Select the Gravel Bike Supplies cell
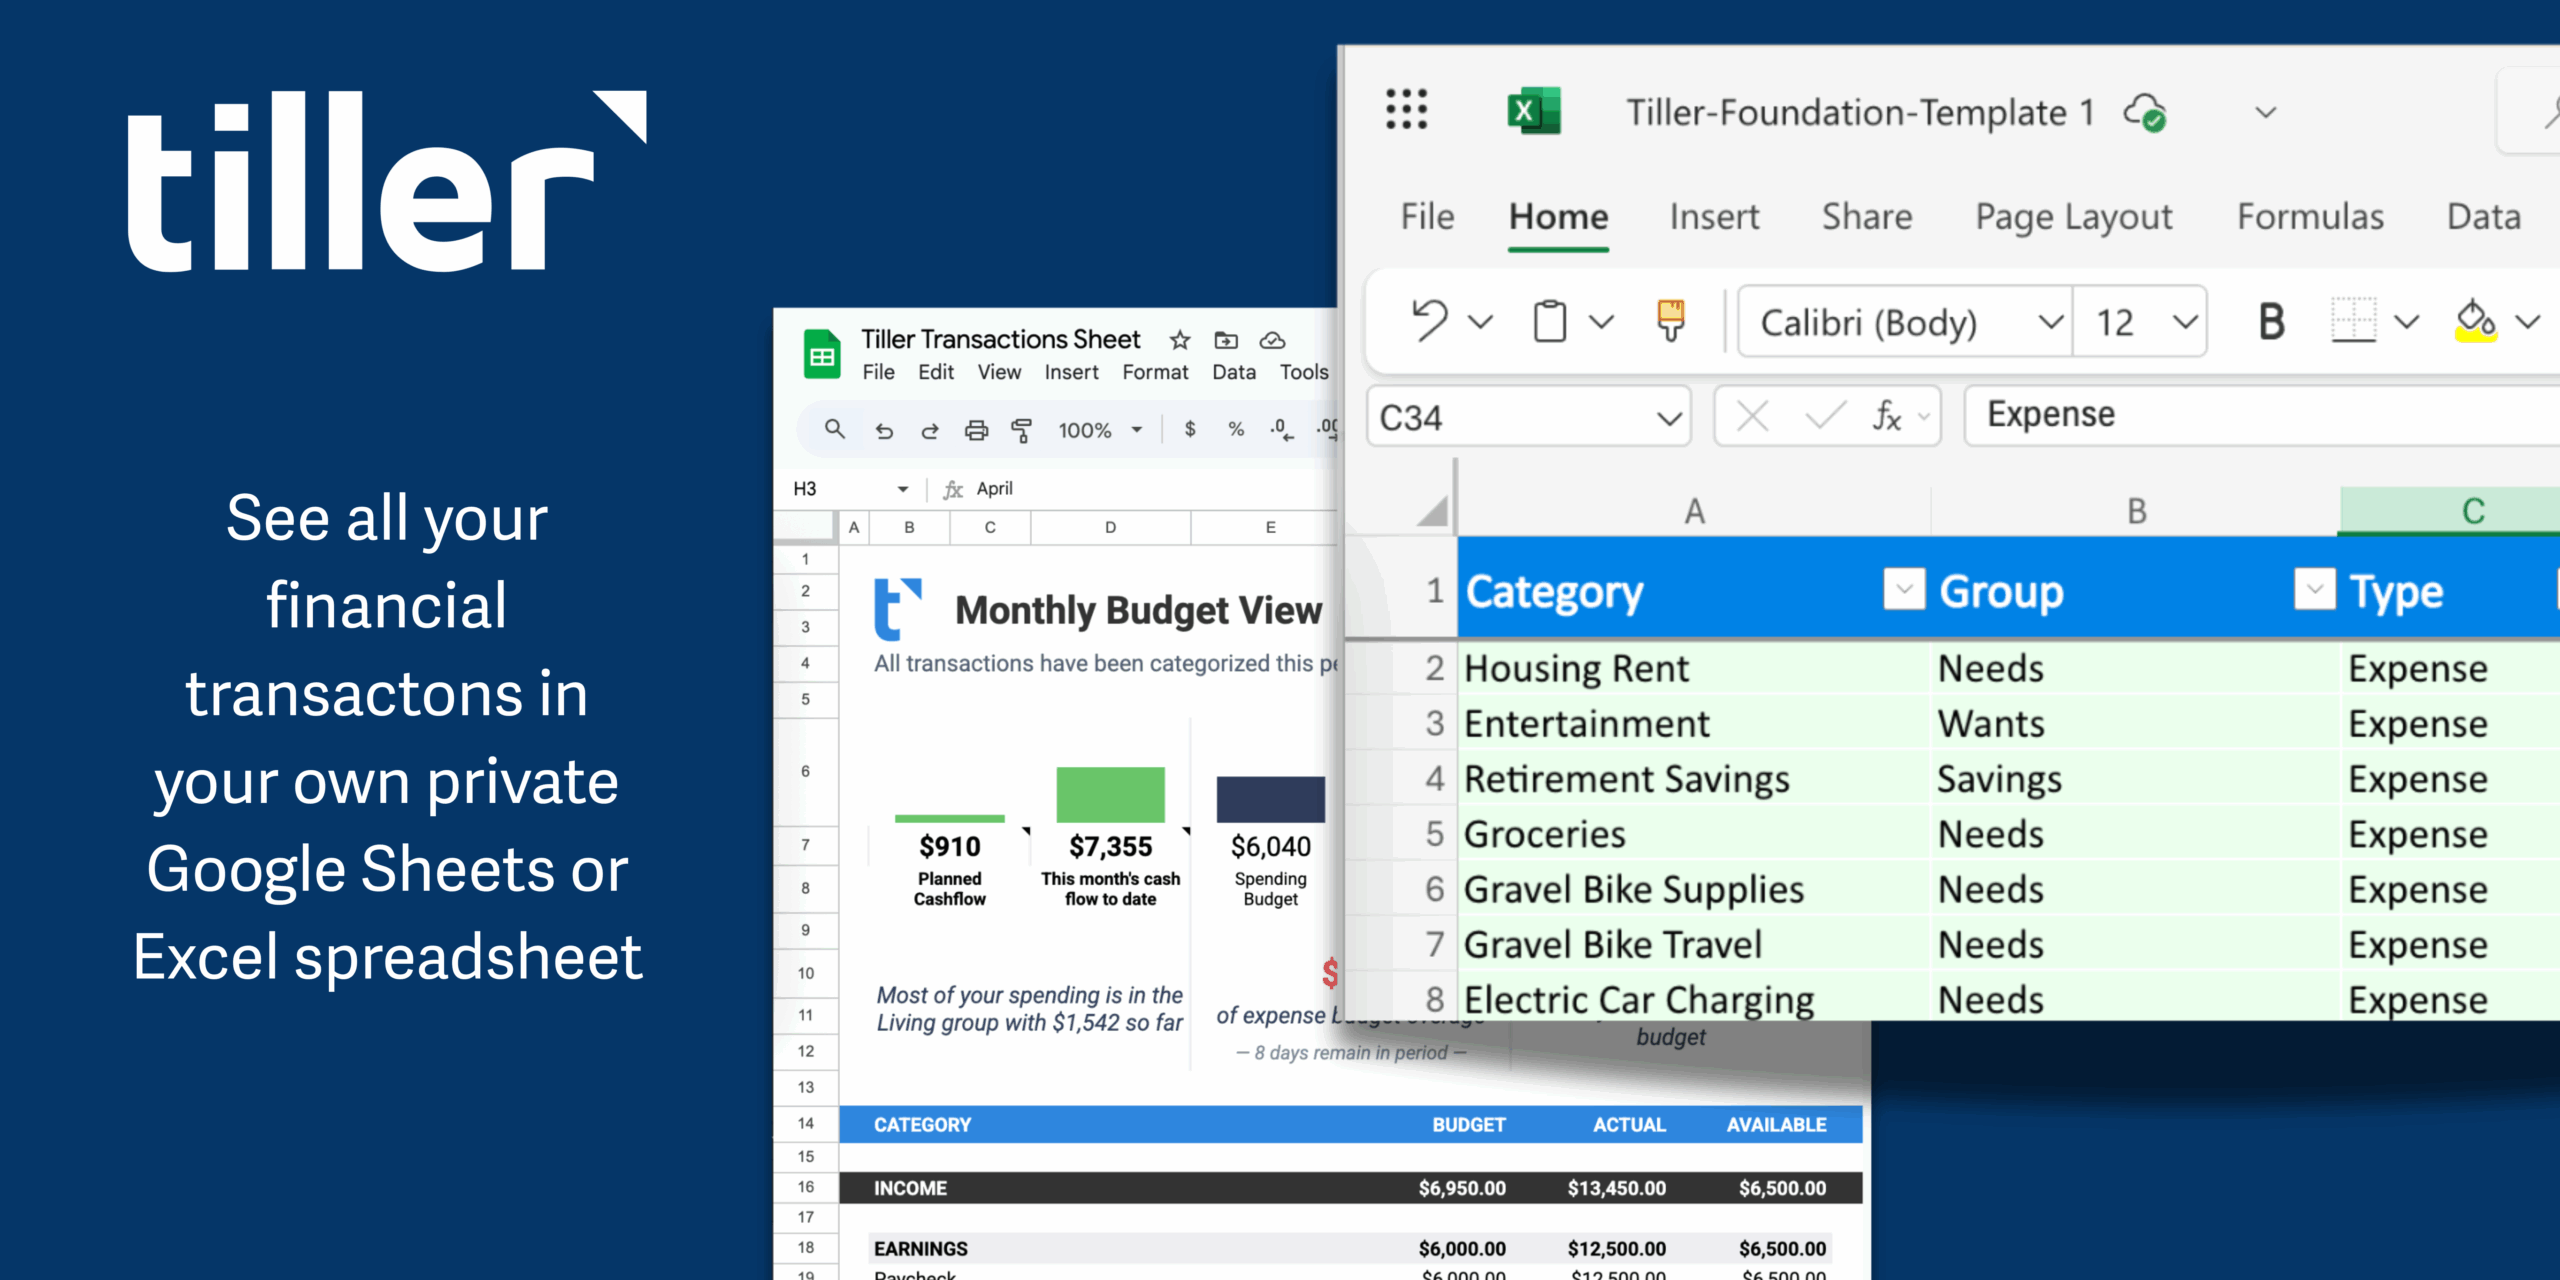Viewport: 2560px width, 1280px height. coord(1694,889)
